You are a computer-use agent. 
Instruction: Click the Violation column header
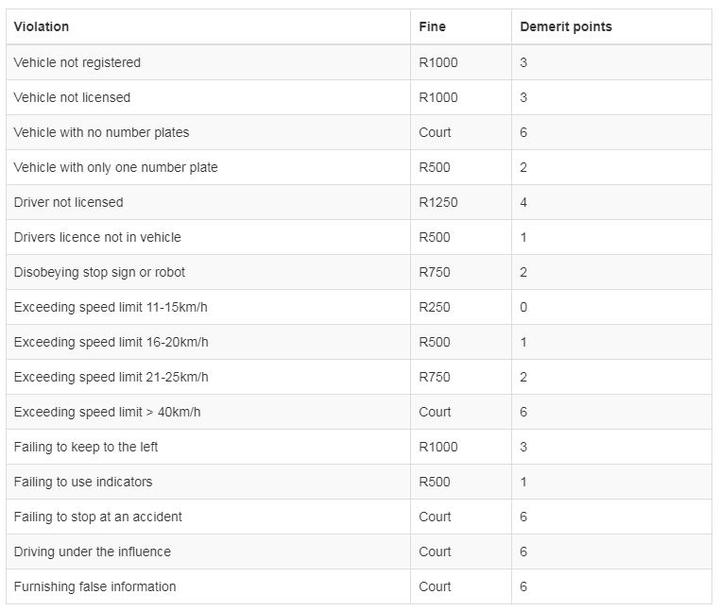(42, 27)
